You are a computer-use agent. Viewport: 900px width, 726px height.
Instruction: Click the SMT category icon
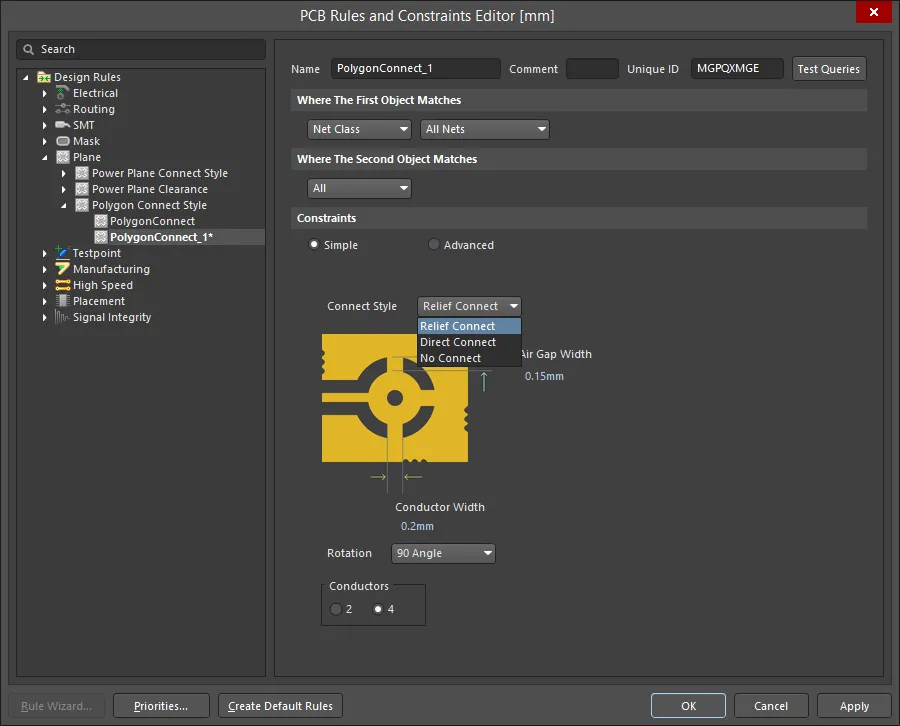click(63, 125)
